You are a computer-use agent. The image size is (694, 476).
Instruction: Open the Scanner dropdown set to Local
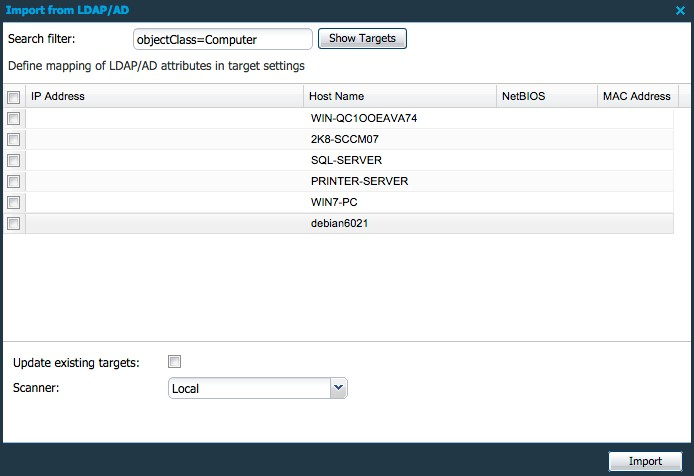tap(258, 388)
